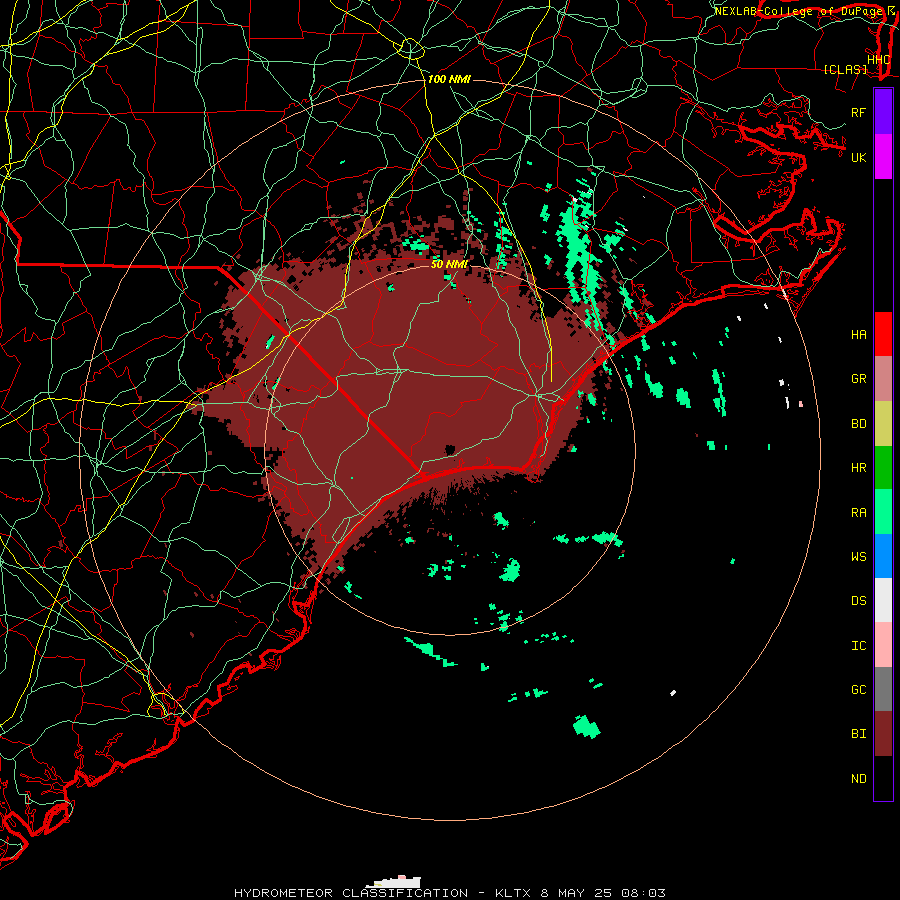The height and width of the screenshot is (900, 900).
Task: Select the RA legend label
Action: point(858,513)
